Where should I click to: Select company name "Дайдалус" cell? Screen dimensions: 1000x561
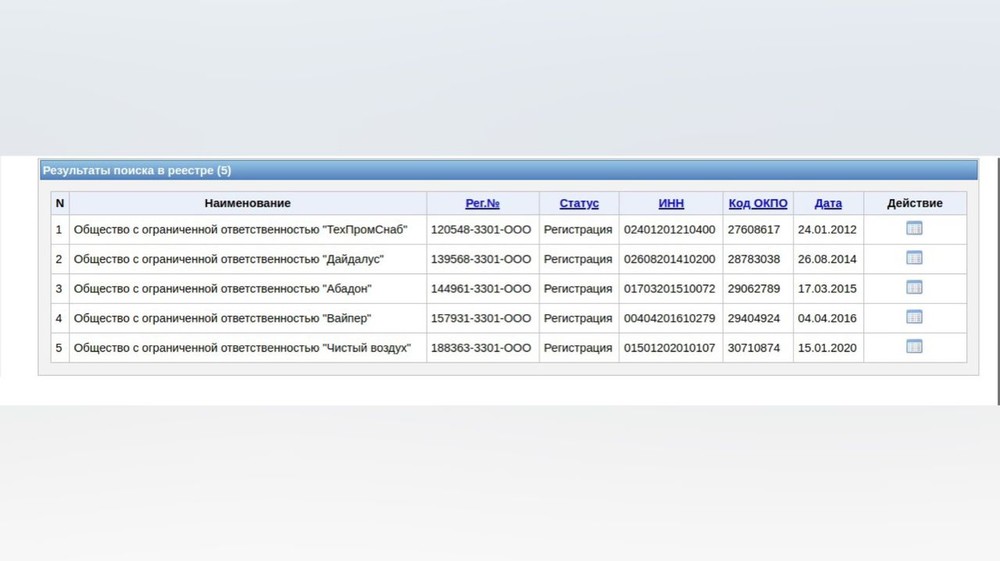pyautogui.click(x=229, y=259)
